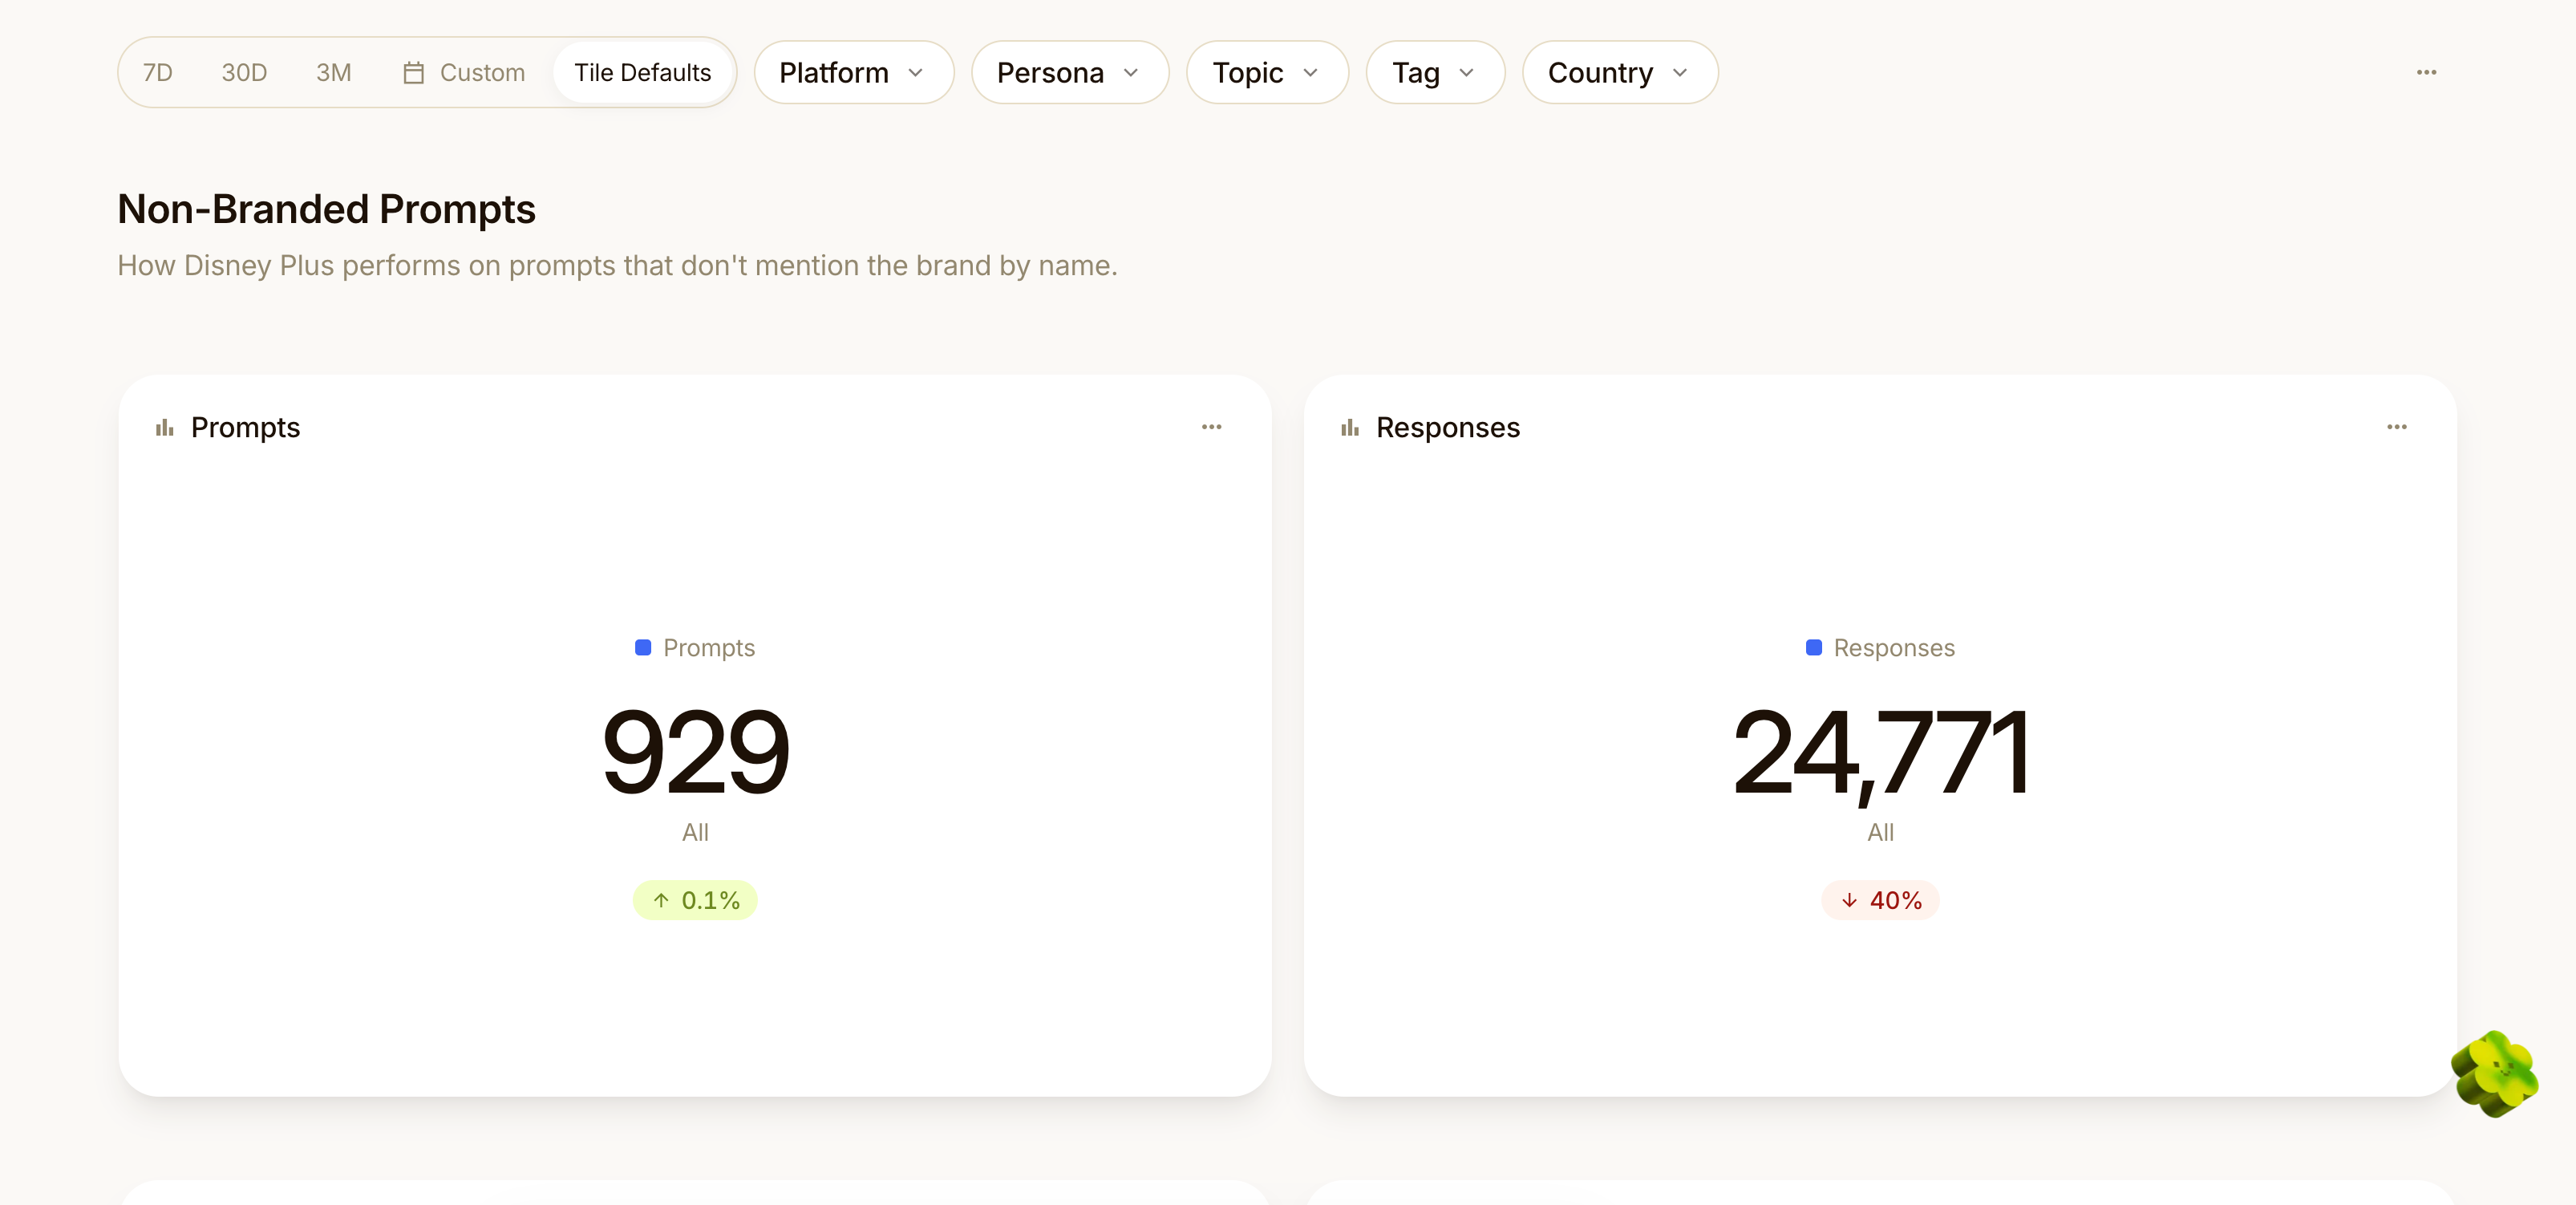This screenshot has height=1205, width=2576.
Task: Choose the 3M time range
Action: pos(334,73)
